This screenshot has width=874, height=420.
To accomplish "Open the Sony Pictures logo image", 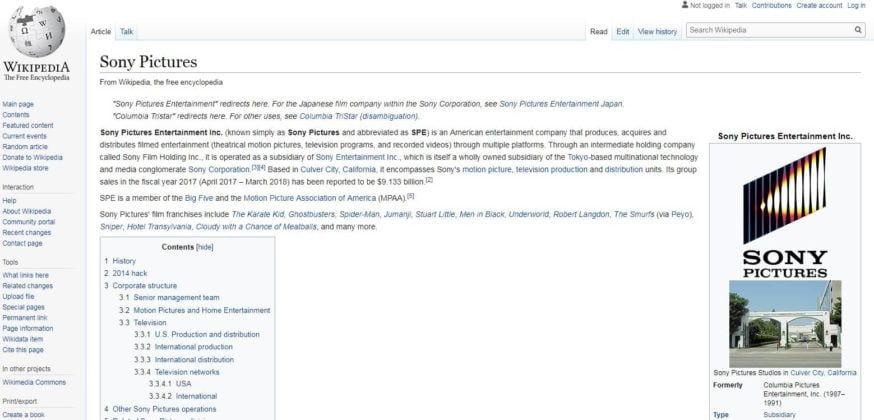I will pos(784,212).
